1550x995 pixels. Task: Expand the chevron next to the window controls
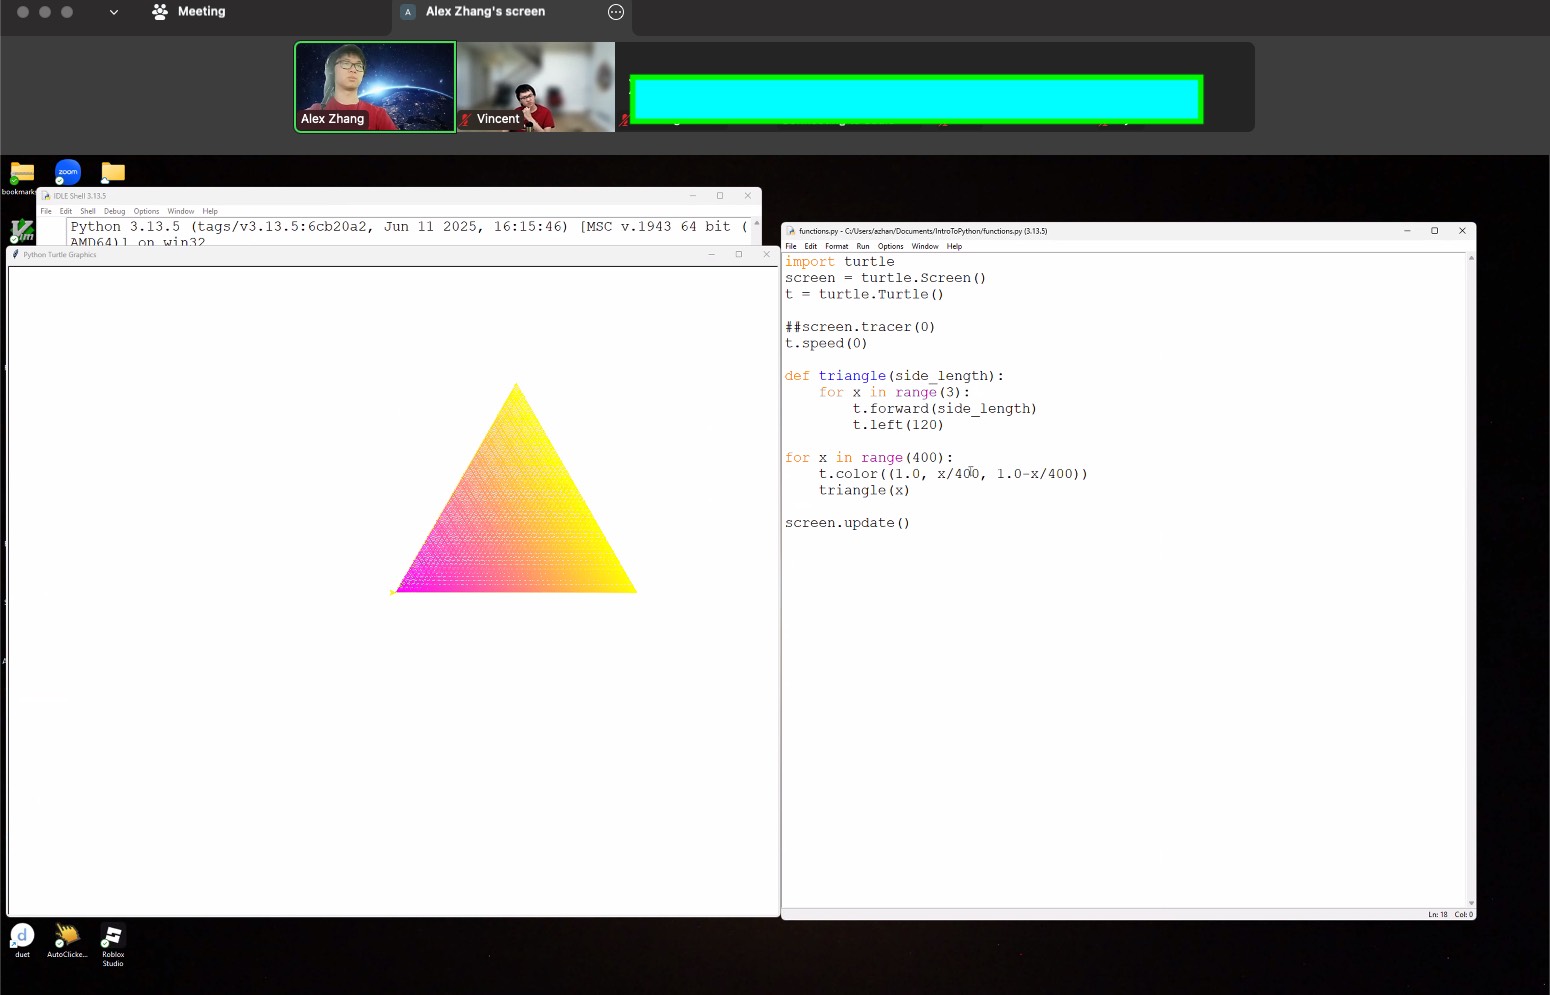(114, 12)
